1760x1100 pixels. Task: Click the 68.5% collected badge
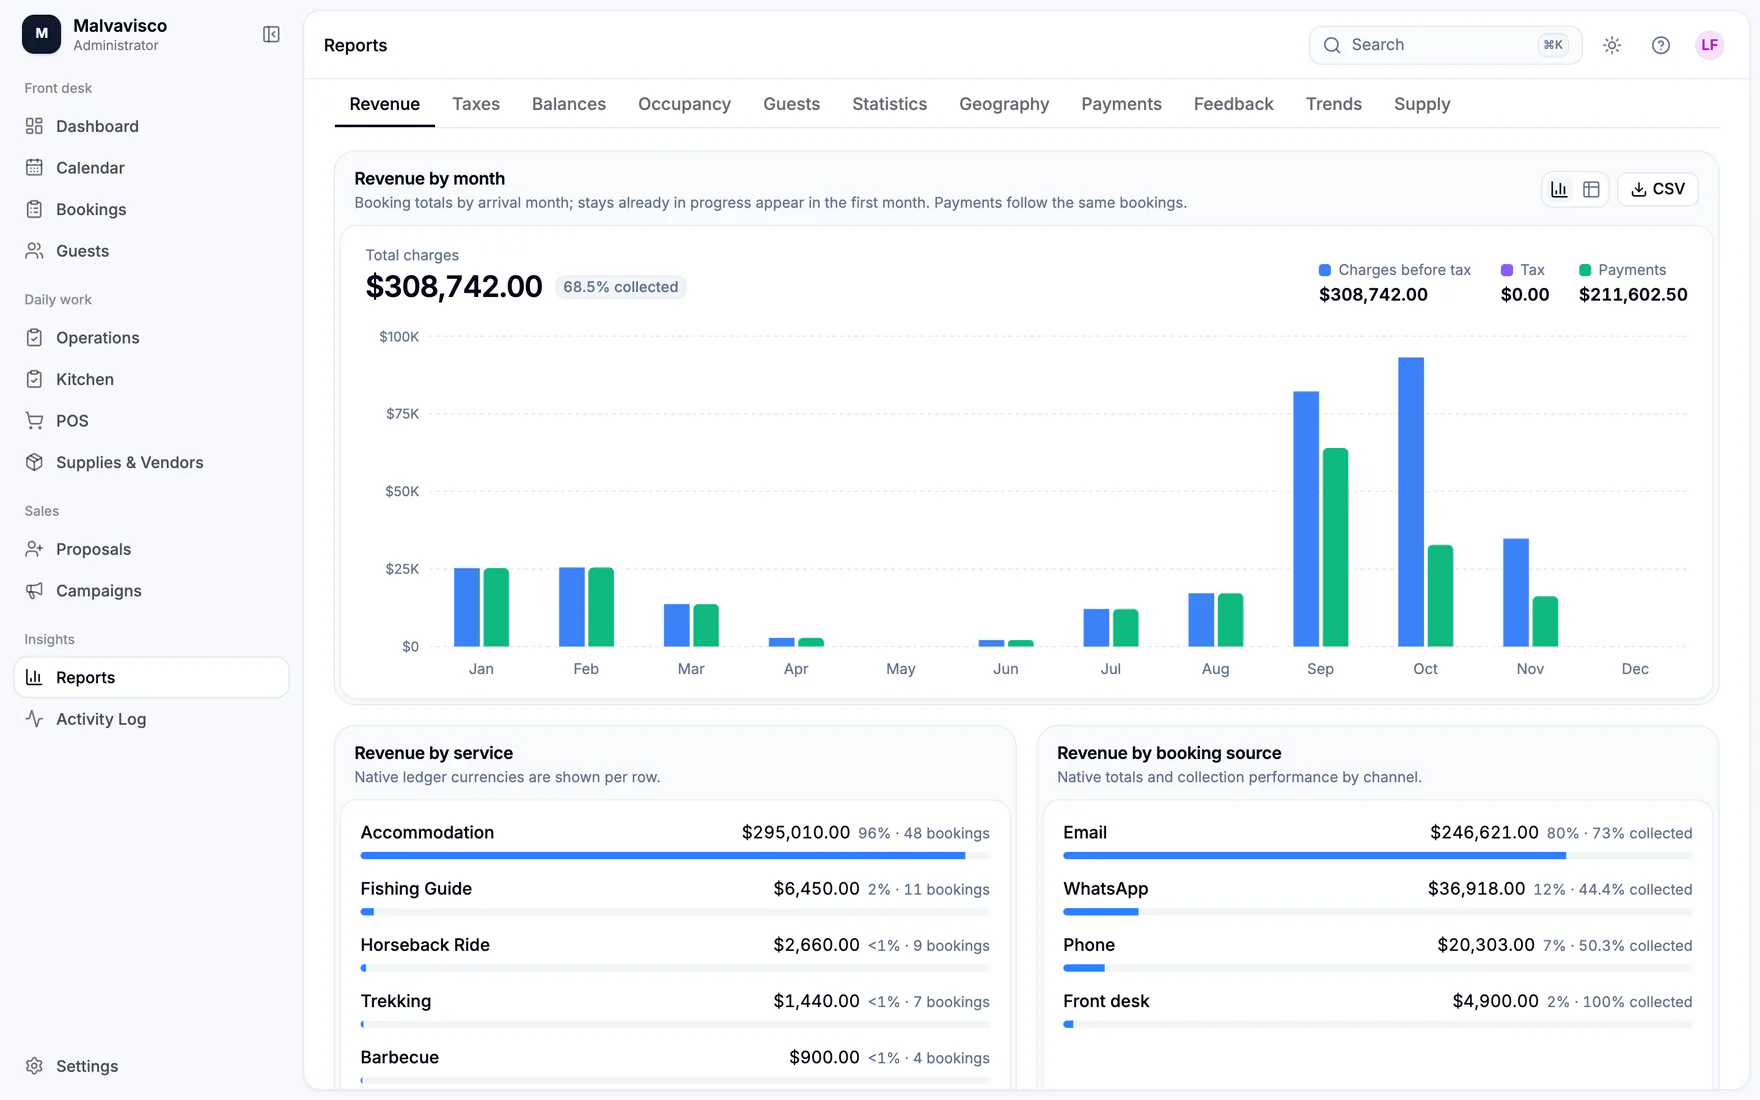(x=620, y=287)
